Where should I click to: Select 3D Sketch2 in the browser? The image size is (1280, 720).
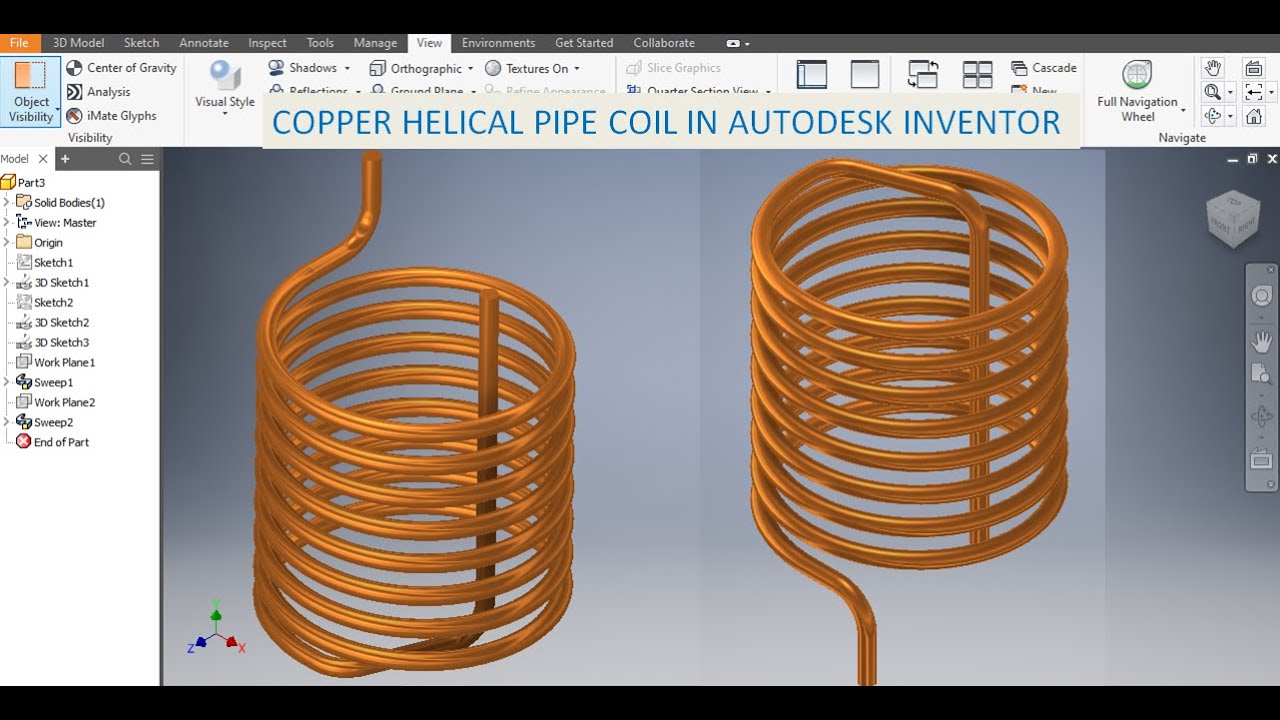point(53,322)
